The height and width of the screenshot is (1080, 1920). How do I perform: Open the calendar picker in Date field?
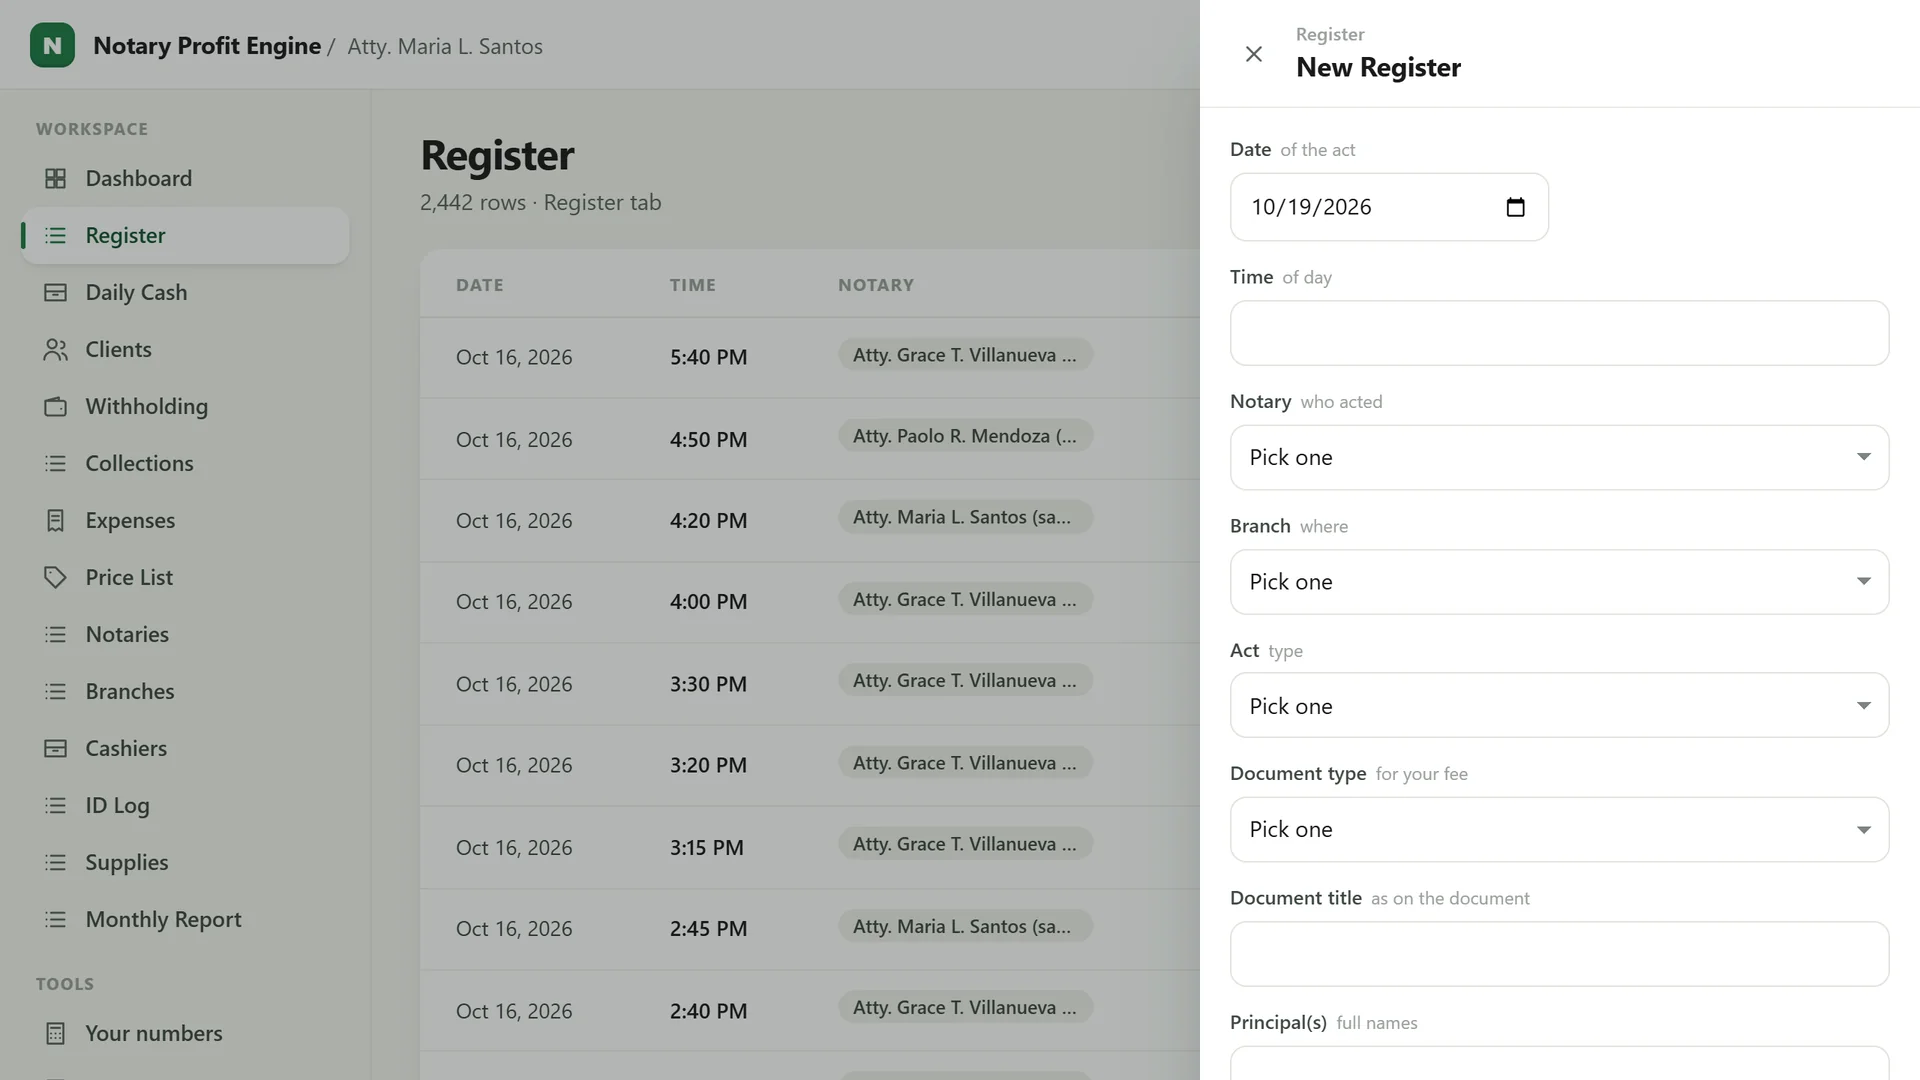(1515, 207)
